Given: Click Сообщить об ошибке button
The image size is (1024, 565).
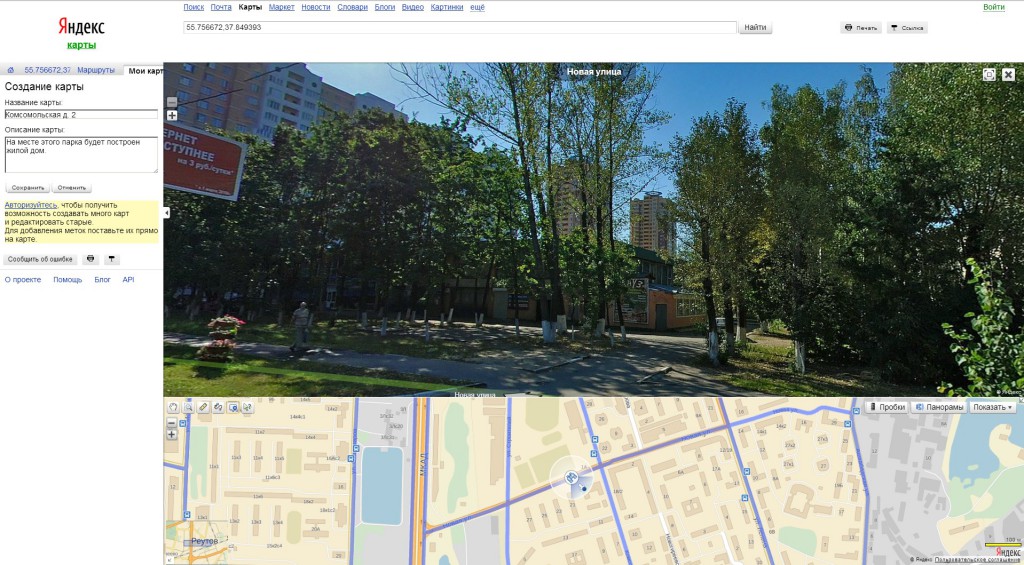Looking at the screenshot, I should click(40, 259).
